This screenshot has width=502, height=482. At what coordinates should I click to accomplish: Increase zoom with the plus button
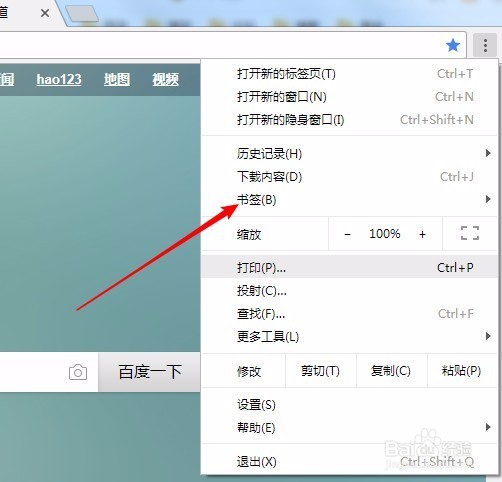[422, 234]
